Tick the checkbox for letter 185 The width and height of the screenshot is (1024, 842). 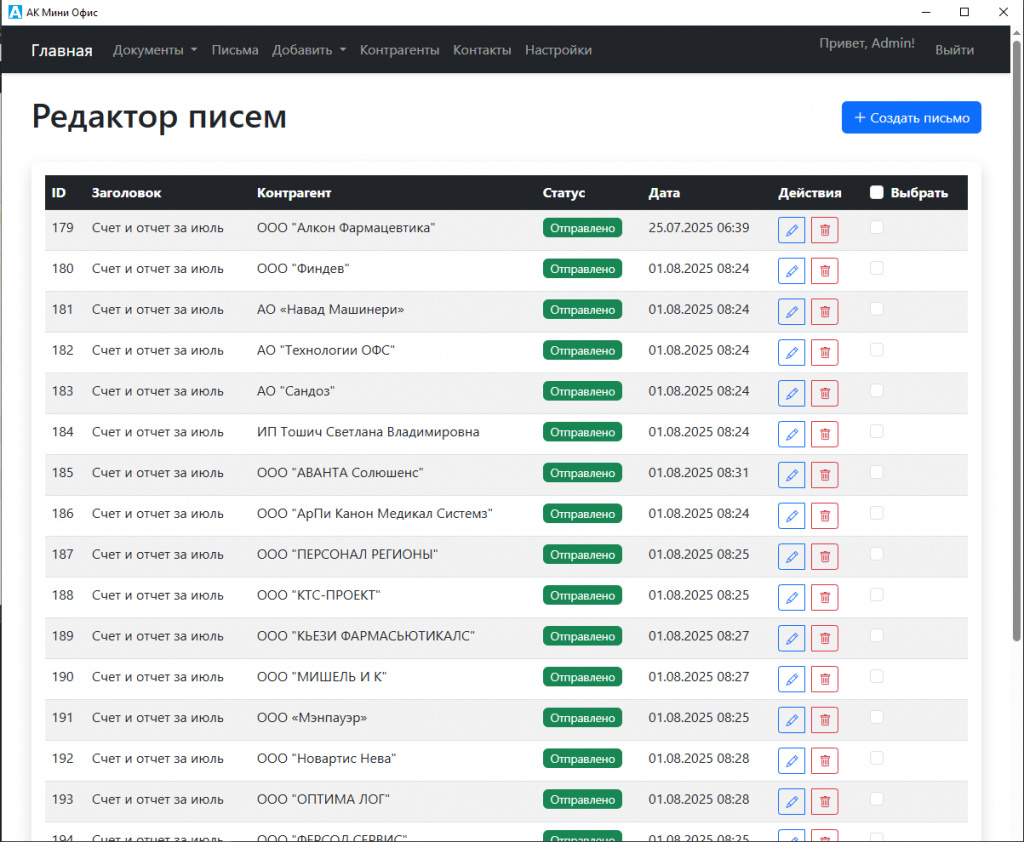click(876, 472)
